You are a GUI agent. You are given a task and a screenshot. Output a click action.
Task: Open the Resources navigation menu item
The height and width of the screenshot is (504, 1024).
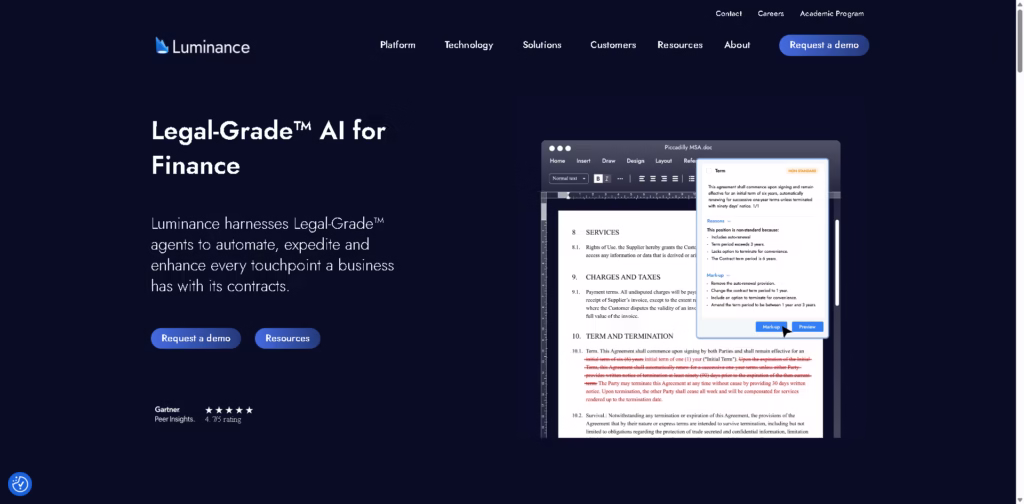click(680, 45)
